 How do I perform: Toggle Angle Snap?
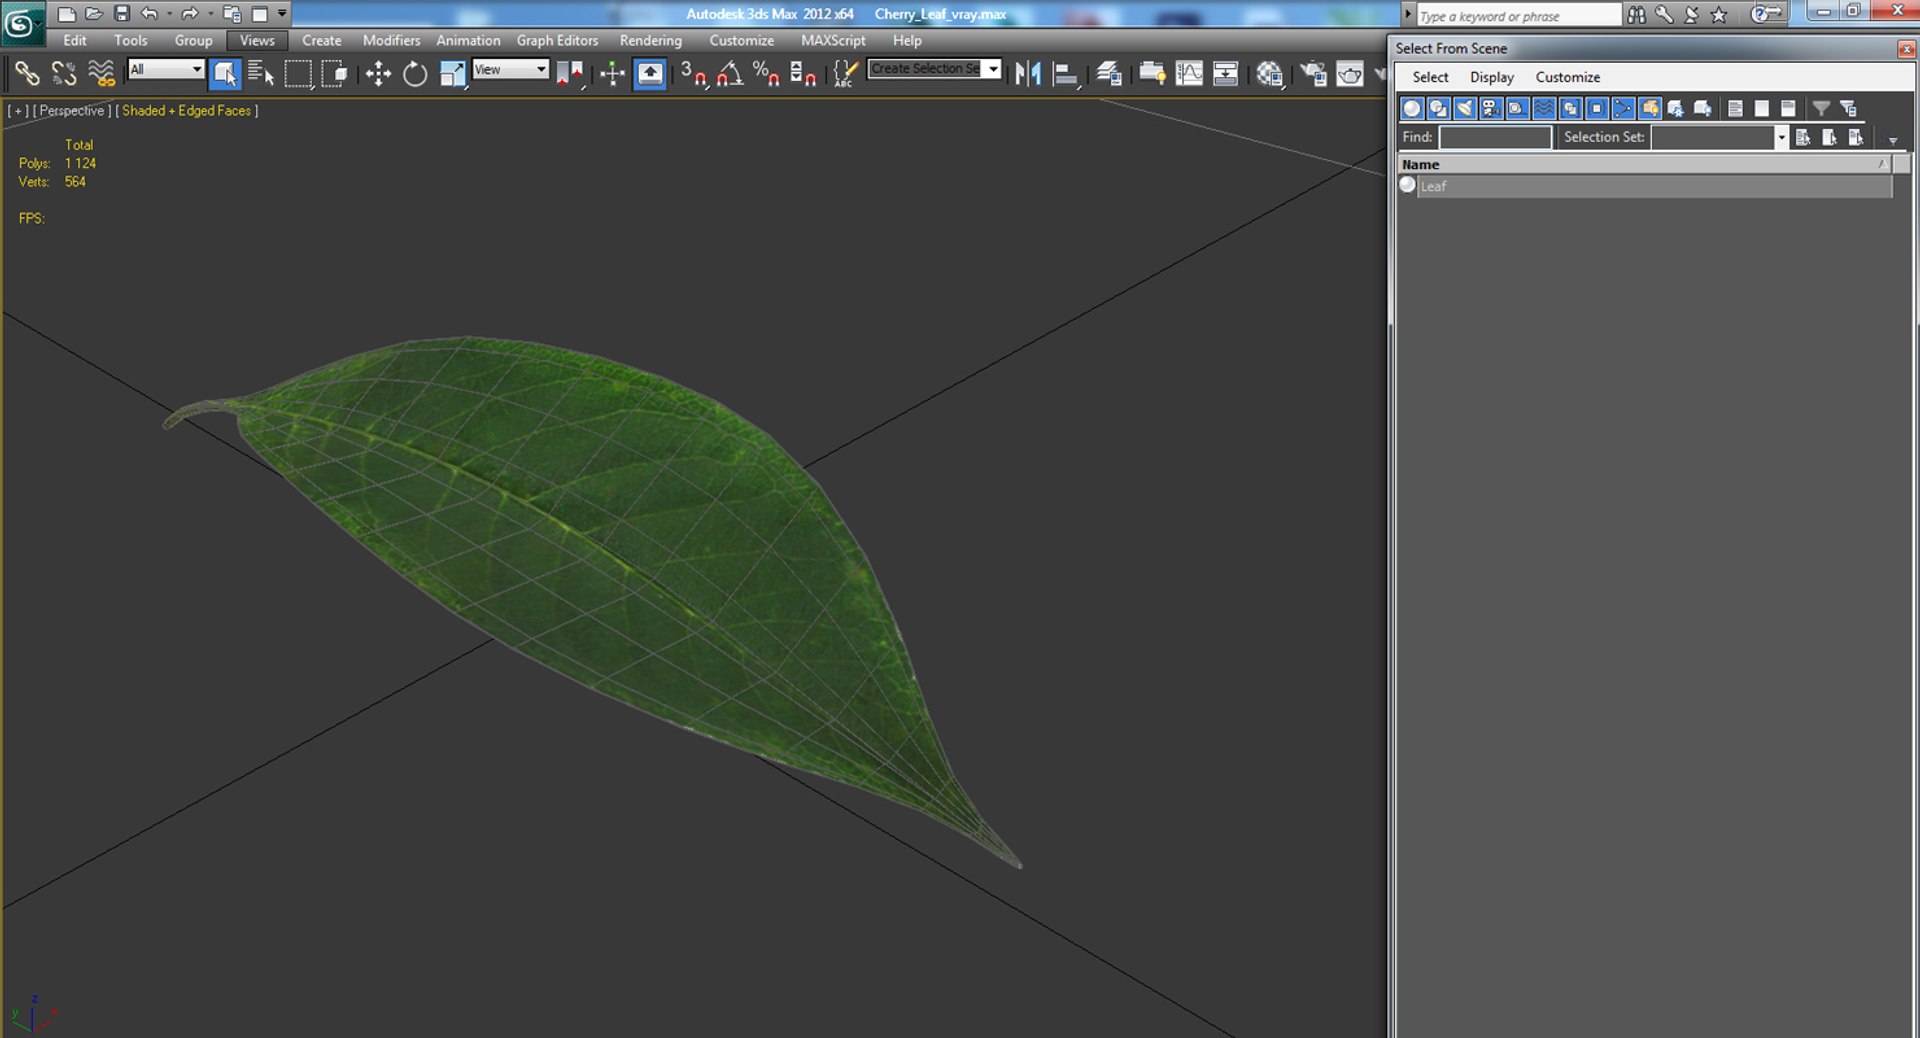pyautogui.click(x=730, y=74)
